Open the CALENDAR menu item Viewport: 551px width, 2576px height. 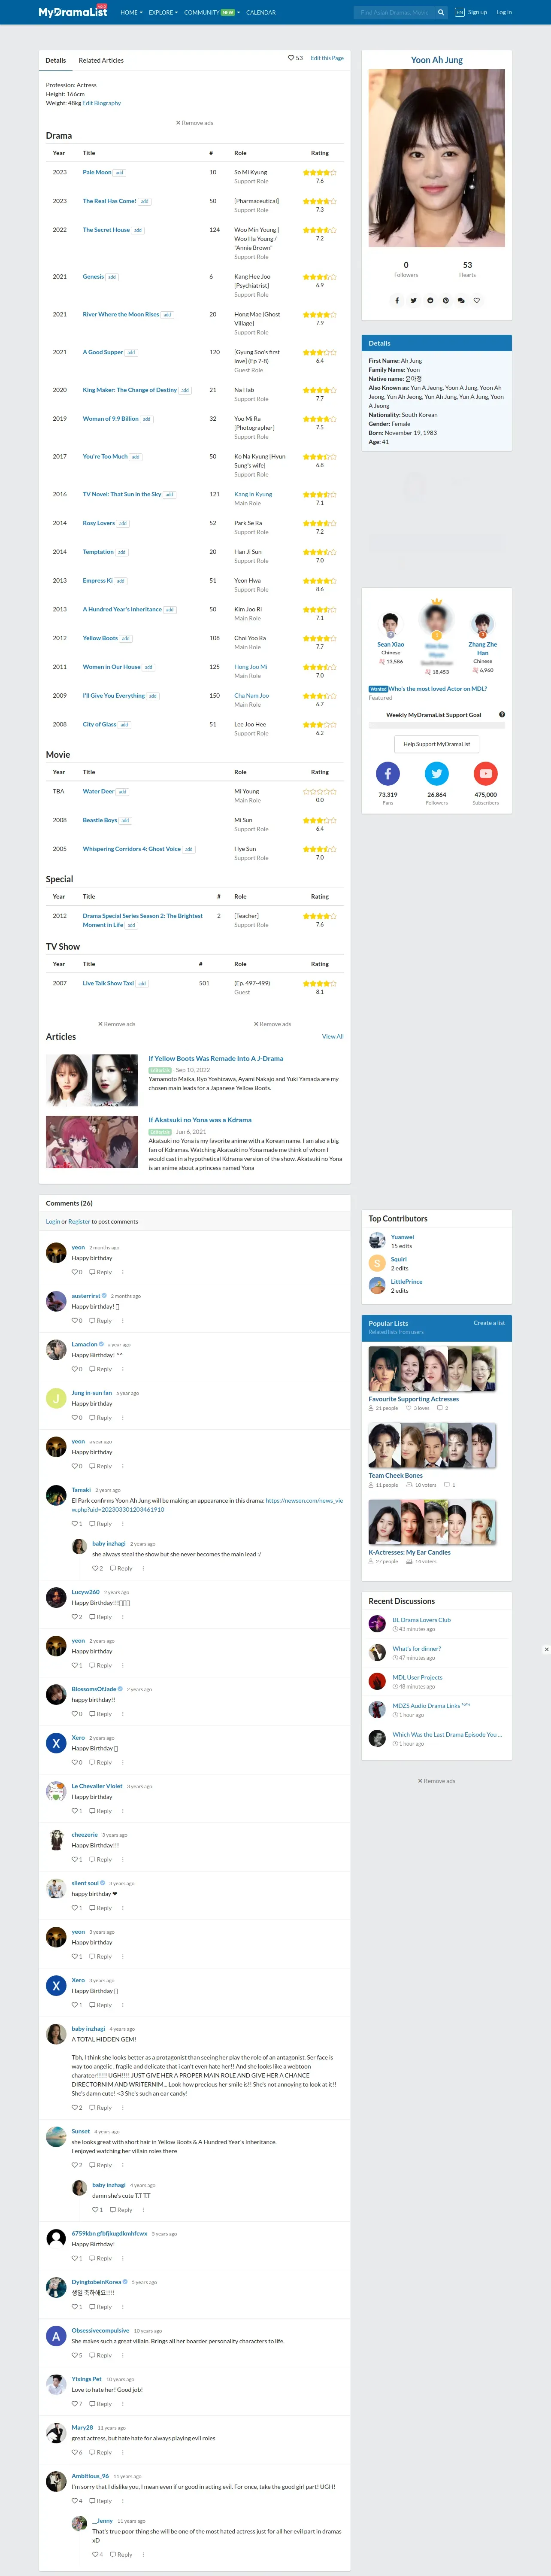pyautogui.click(x=261, y=13)
